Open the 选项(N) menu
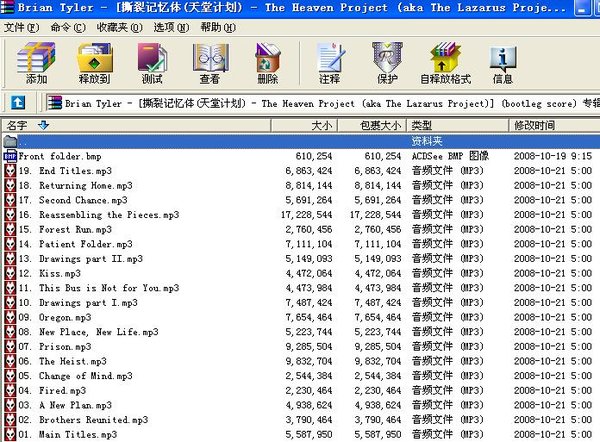This screenshot has width=600, height=442. (171, 28)
